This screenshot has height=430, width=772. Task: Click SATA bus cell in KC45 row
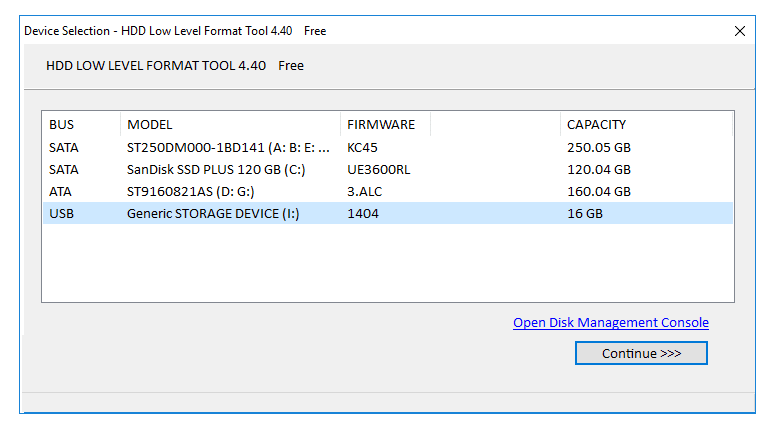tap(64, 147)
